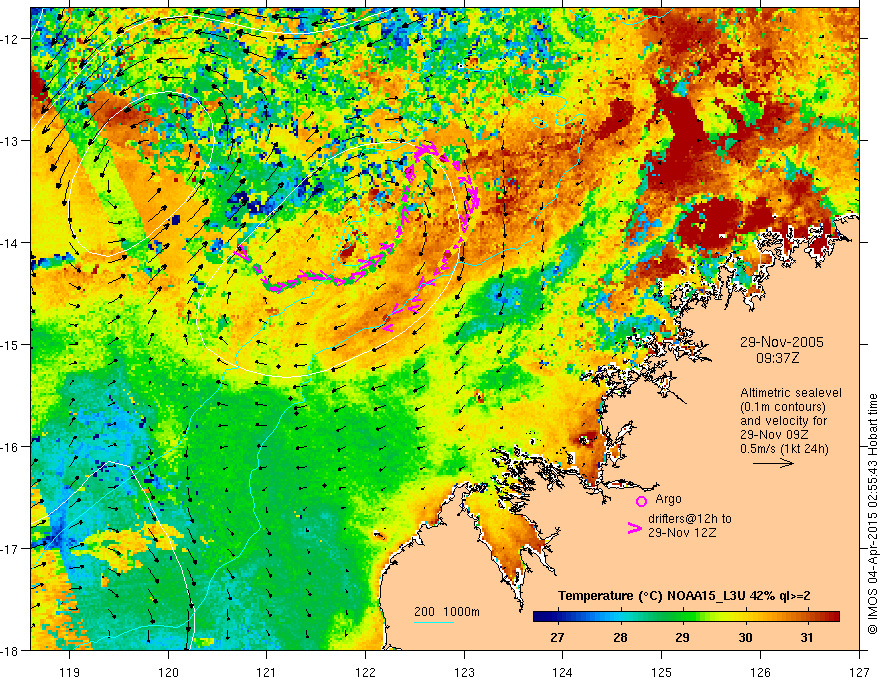880x680 pixels.
Task: Click the cyan depth contour legend line
Action: click(x=434, y=622)
